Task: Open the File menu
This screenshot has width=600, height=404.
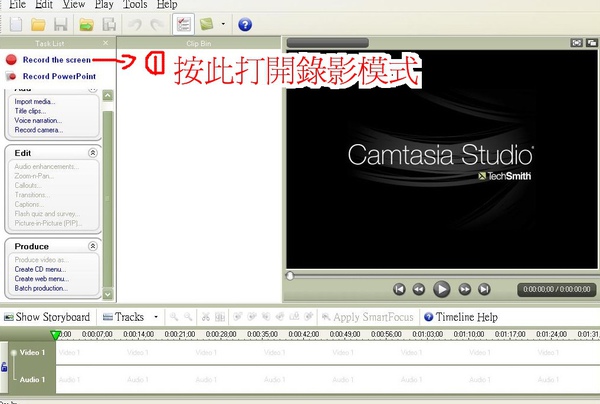Action: (x=18, y=5)
